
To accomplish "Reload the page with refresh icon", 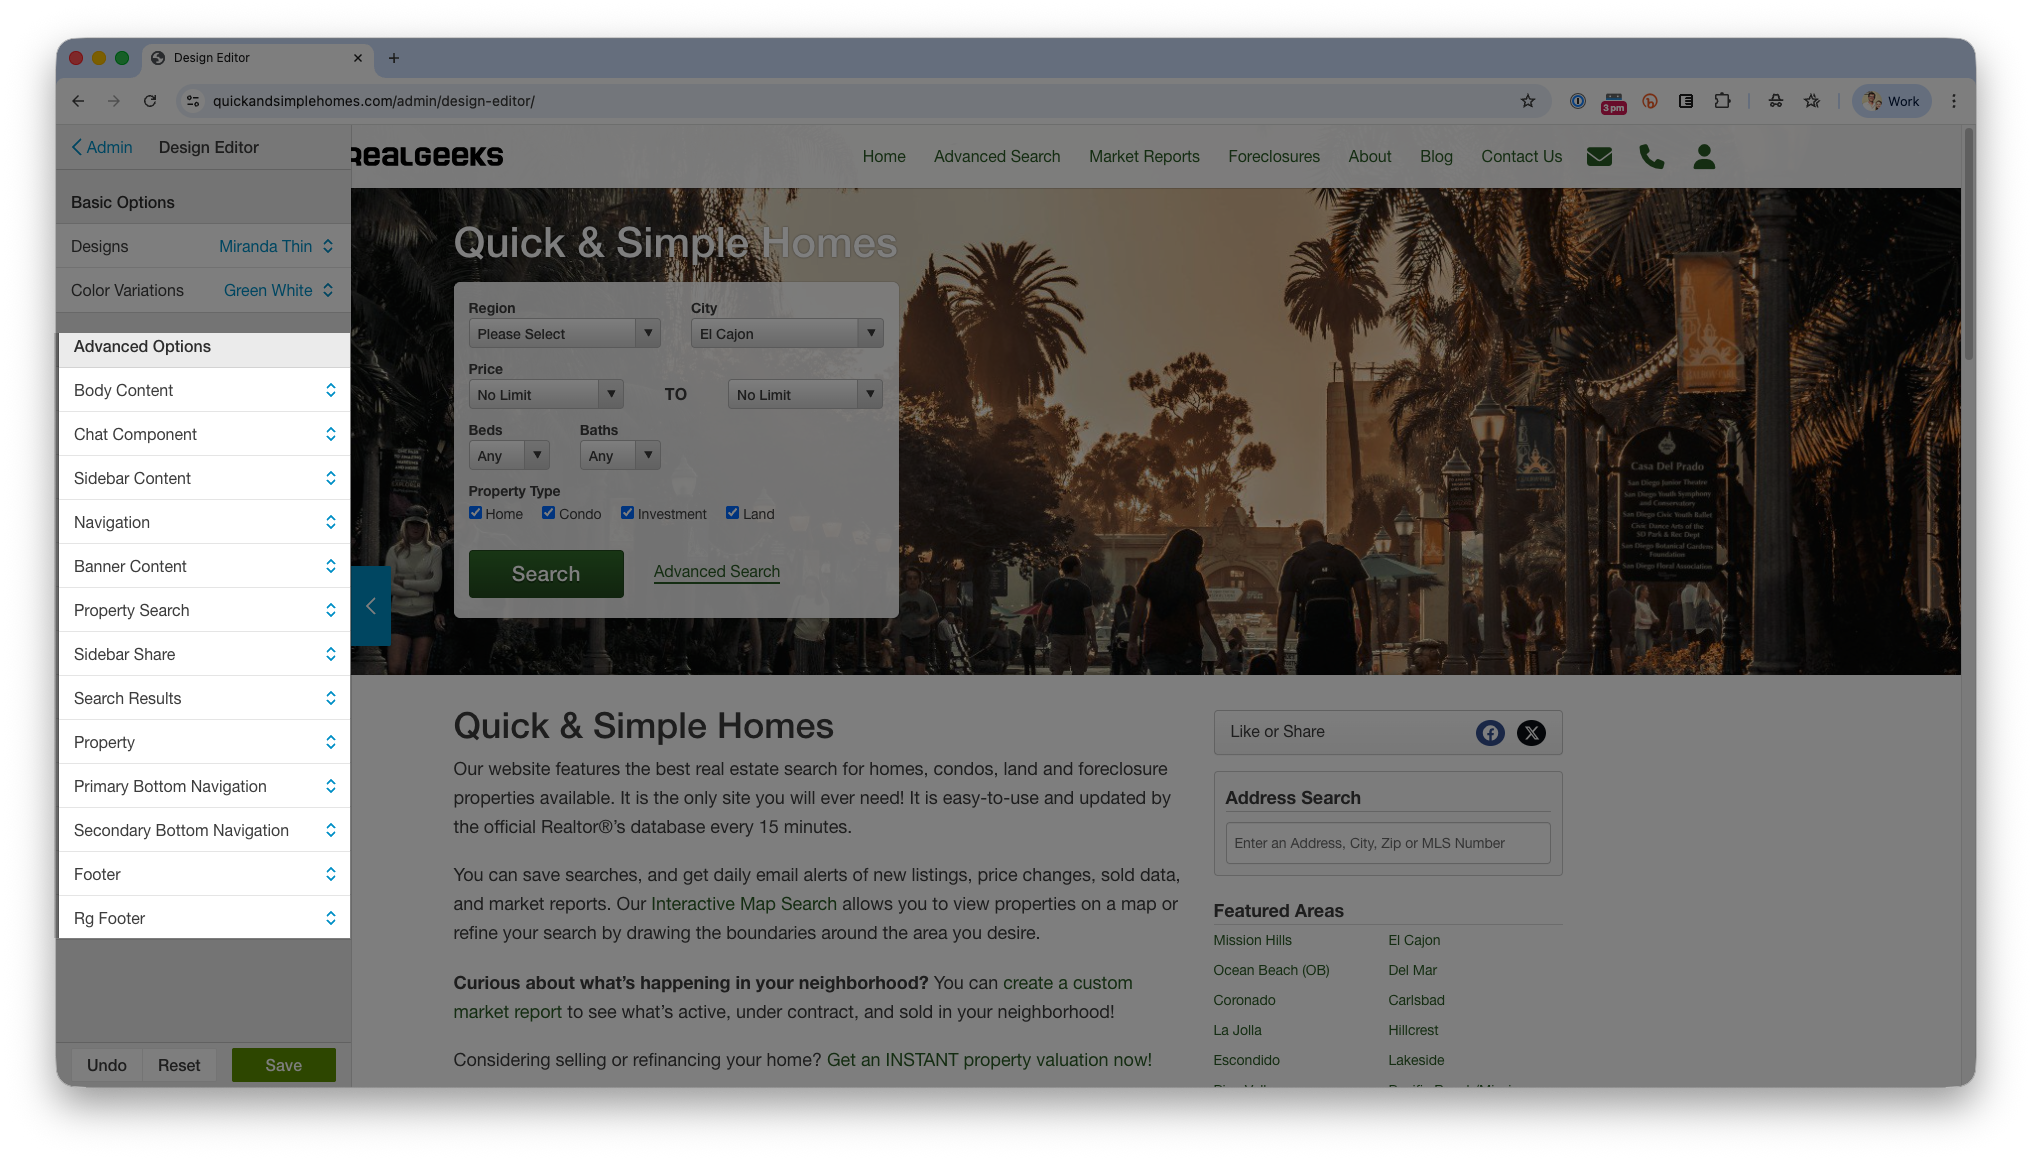I will point(150,101).
